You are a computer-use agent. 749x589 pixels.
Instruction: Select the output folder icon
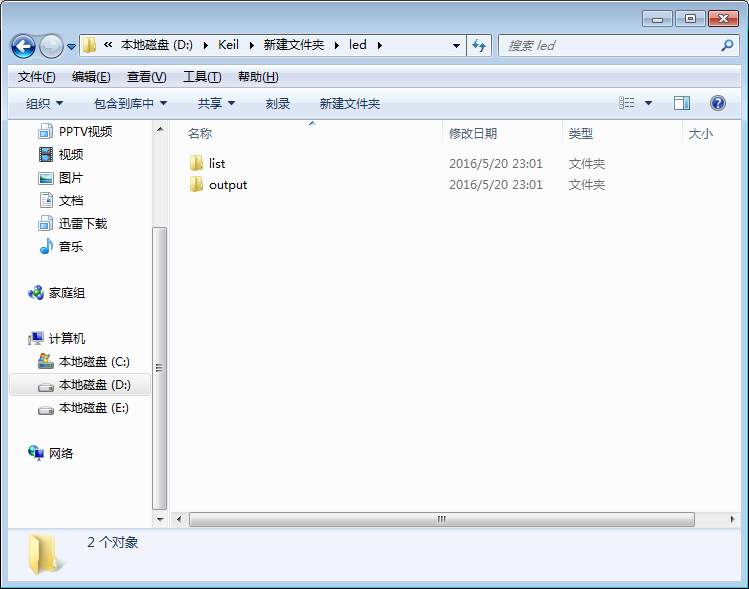[x=196, y=184]
